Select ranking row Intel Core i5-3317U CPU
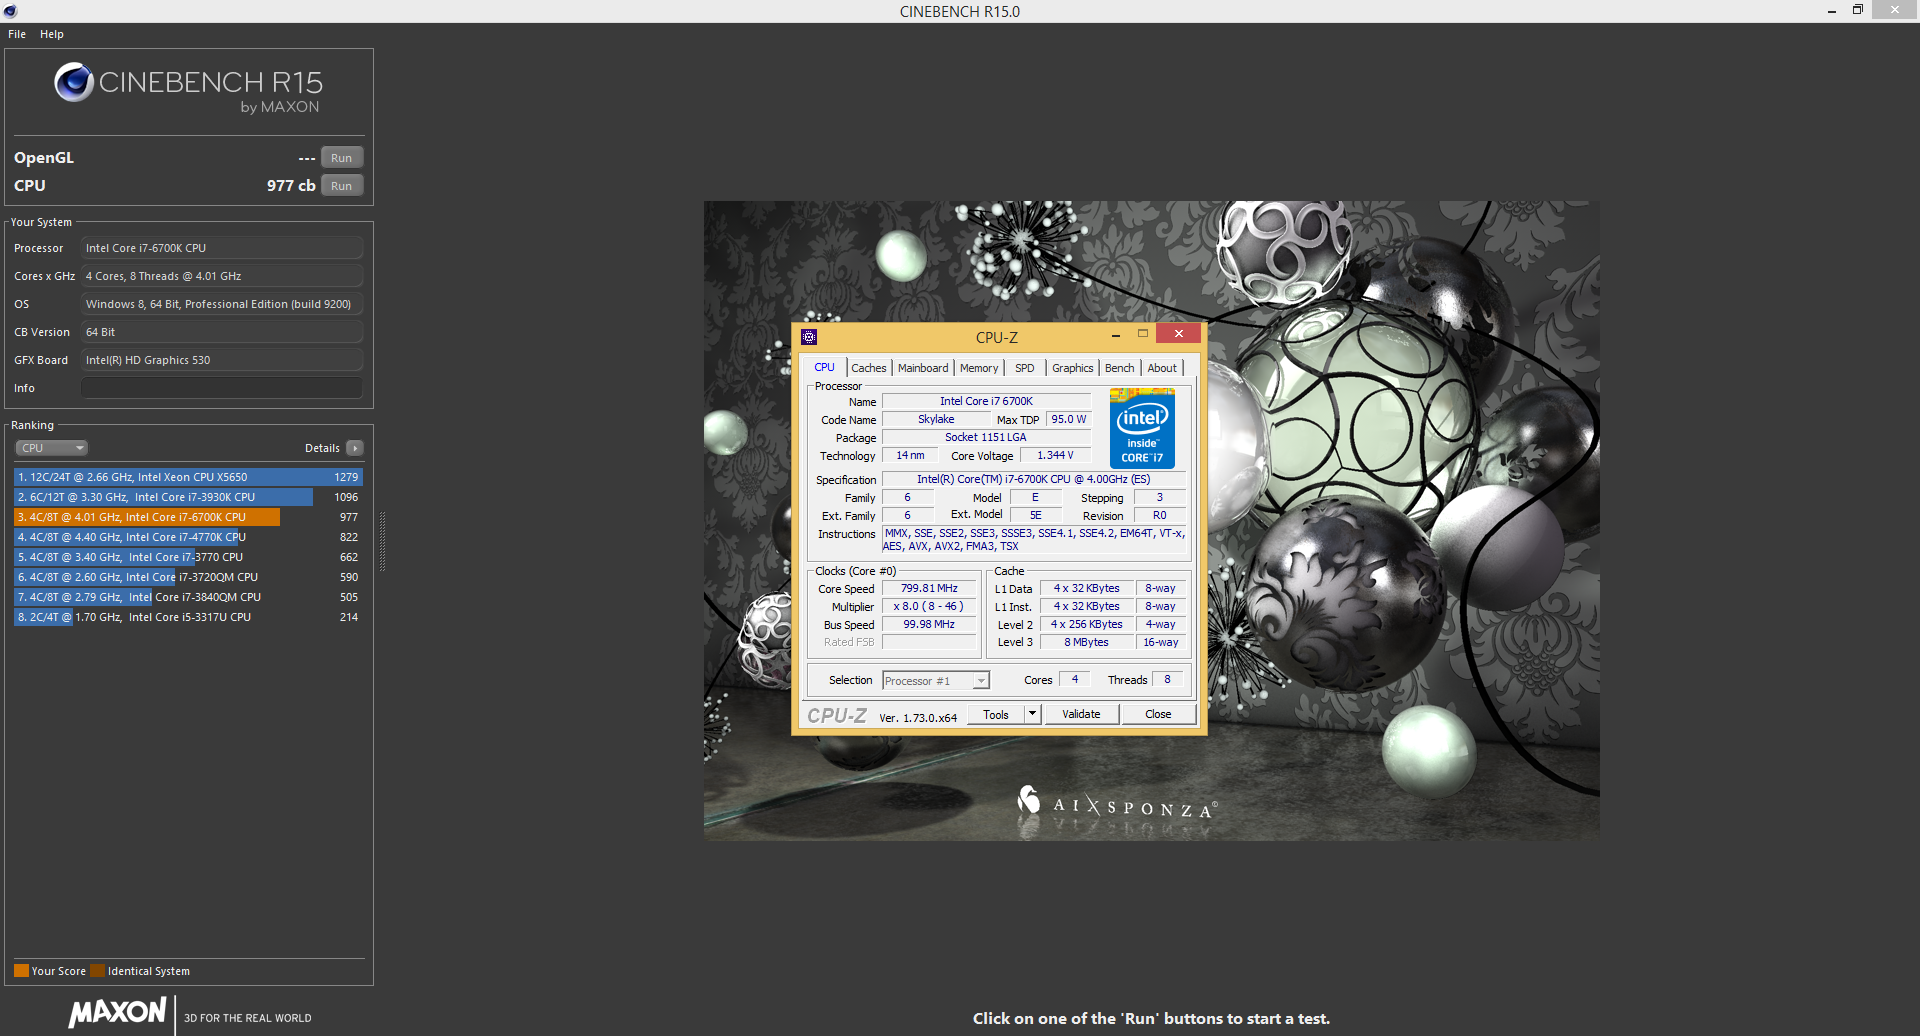 click(188, 617)
